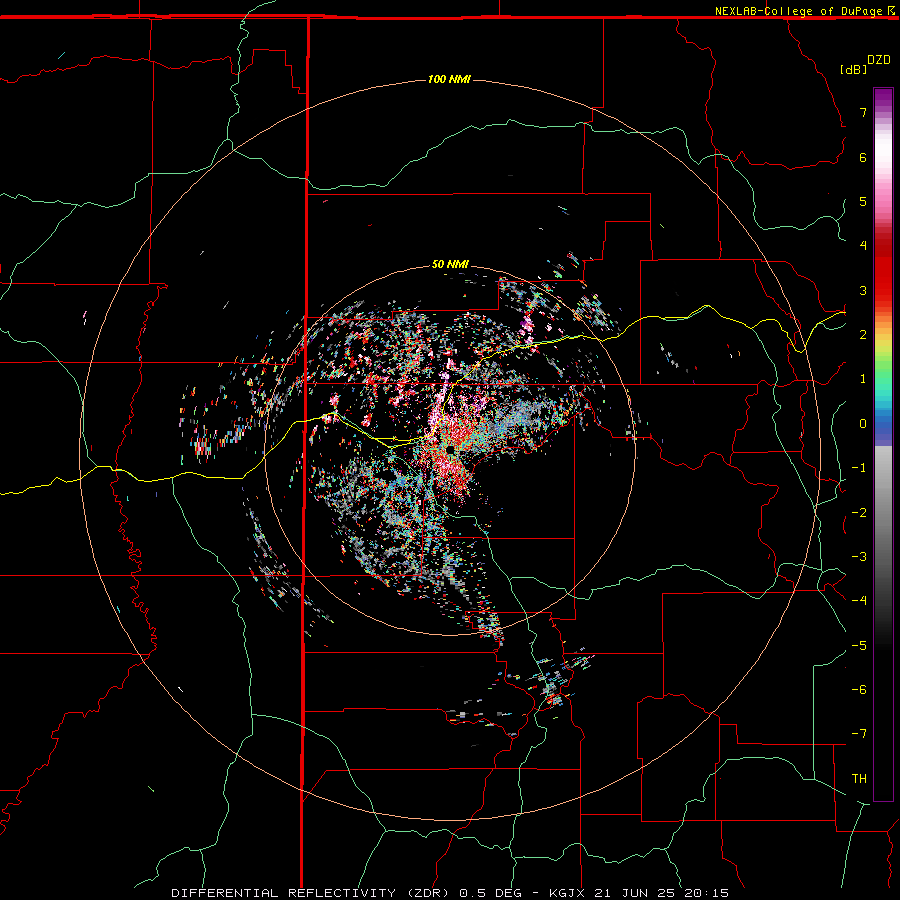Click scale value -6 on the legend
Viewport: 900px width, 900px height.
click(859, 690)
